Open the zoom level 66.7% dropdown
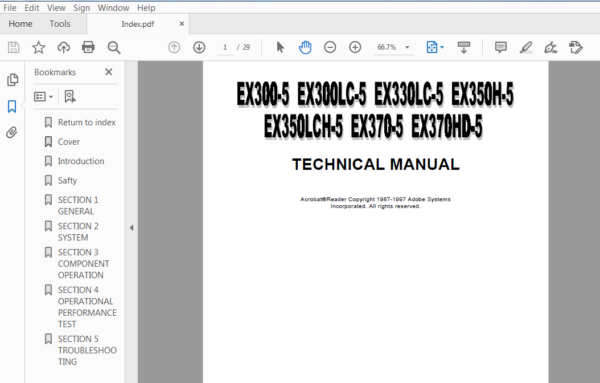This screenshot has width=600, height=383. pos(408,47)
